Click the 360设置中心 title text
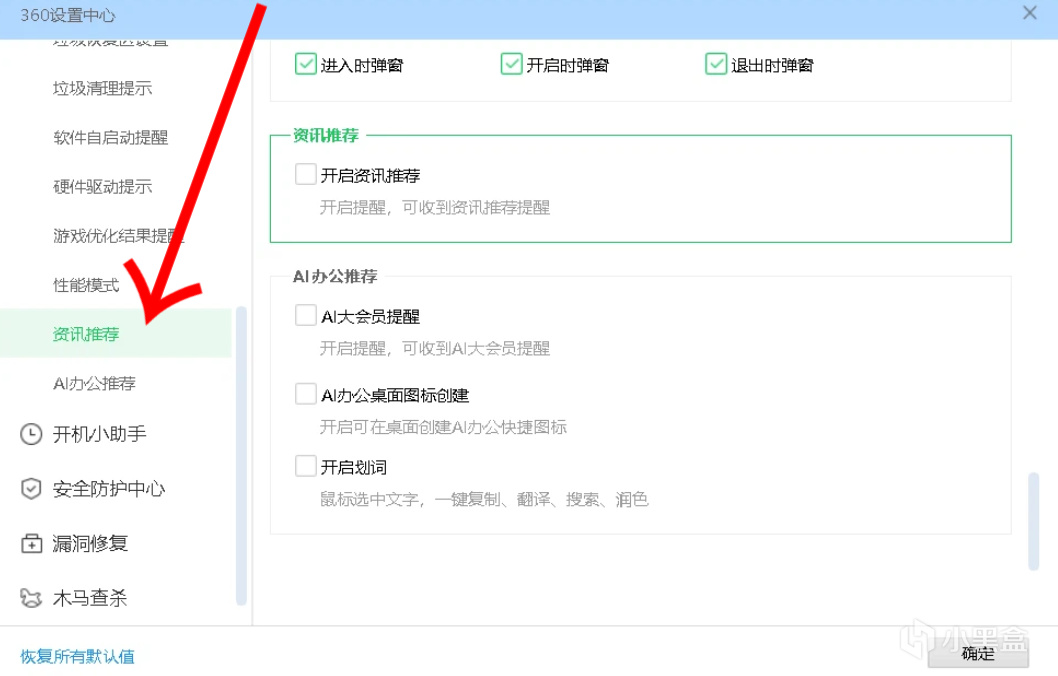This screenshot has height=676, width=1058. (67, 15)
